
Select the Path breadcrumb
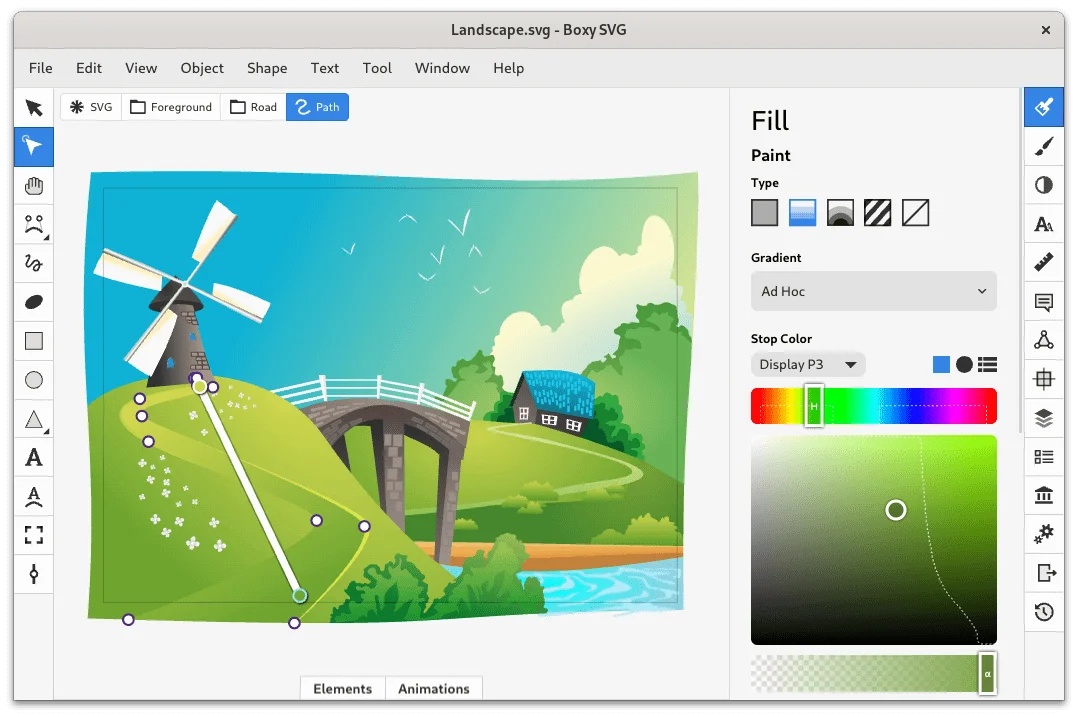[318, 107]
